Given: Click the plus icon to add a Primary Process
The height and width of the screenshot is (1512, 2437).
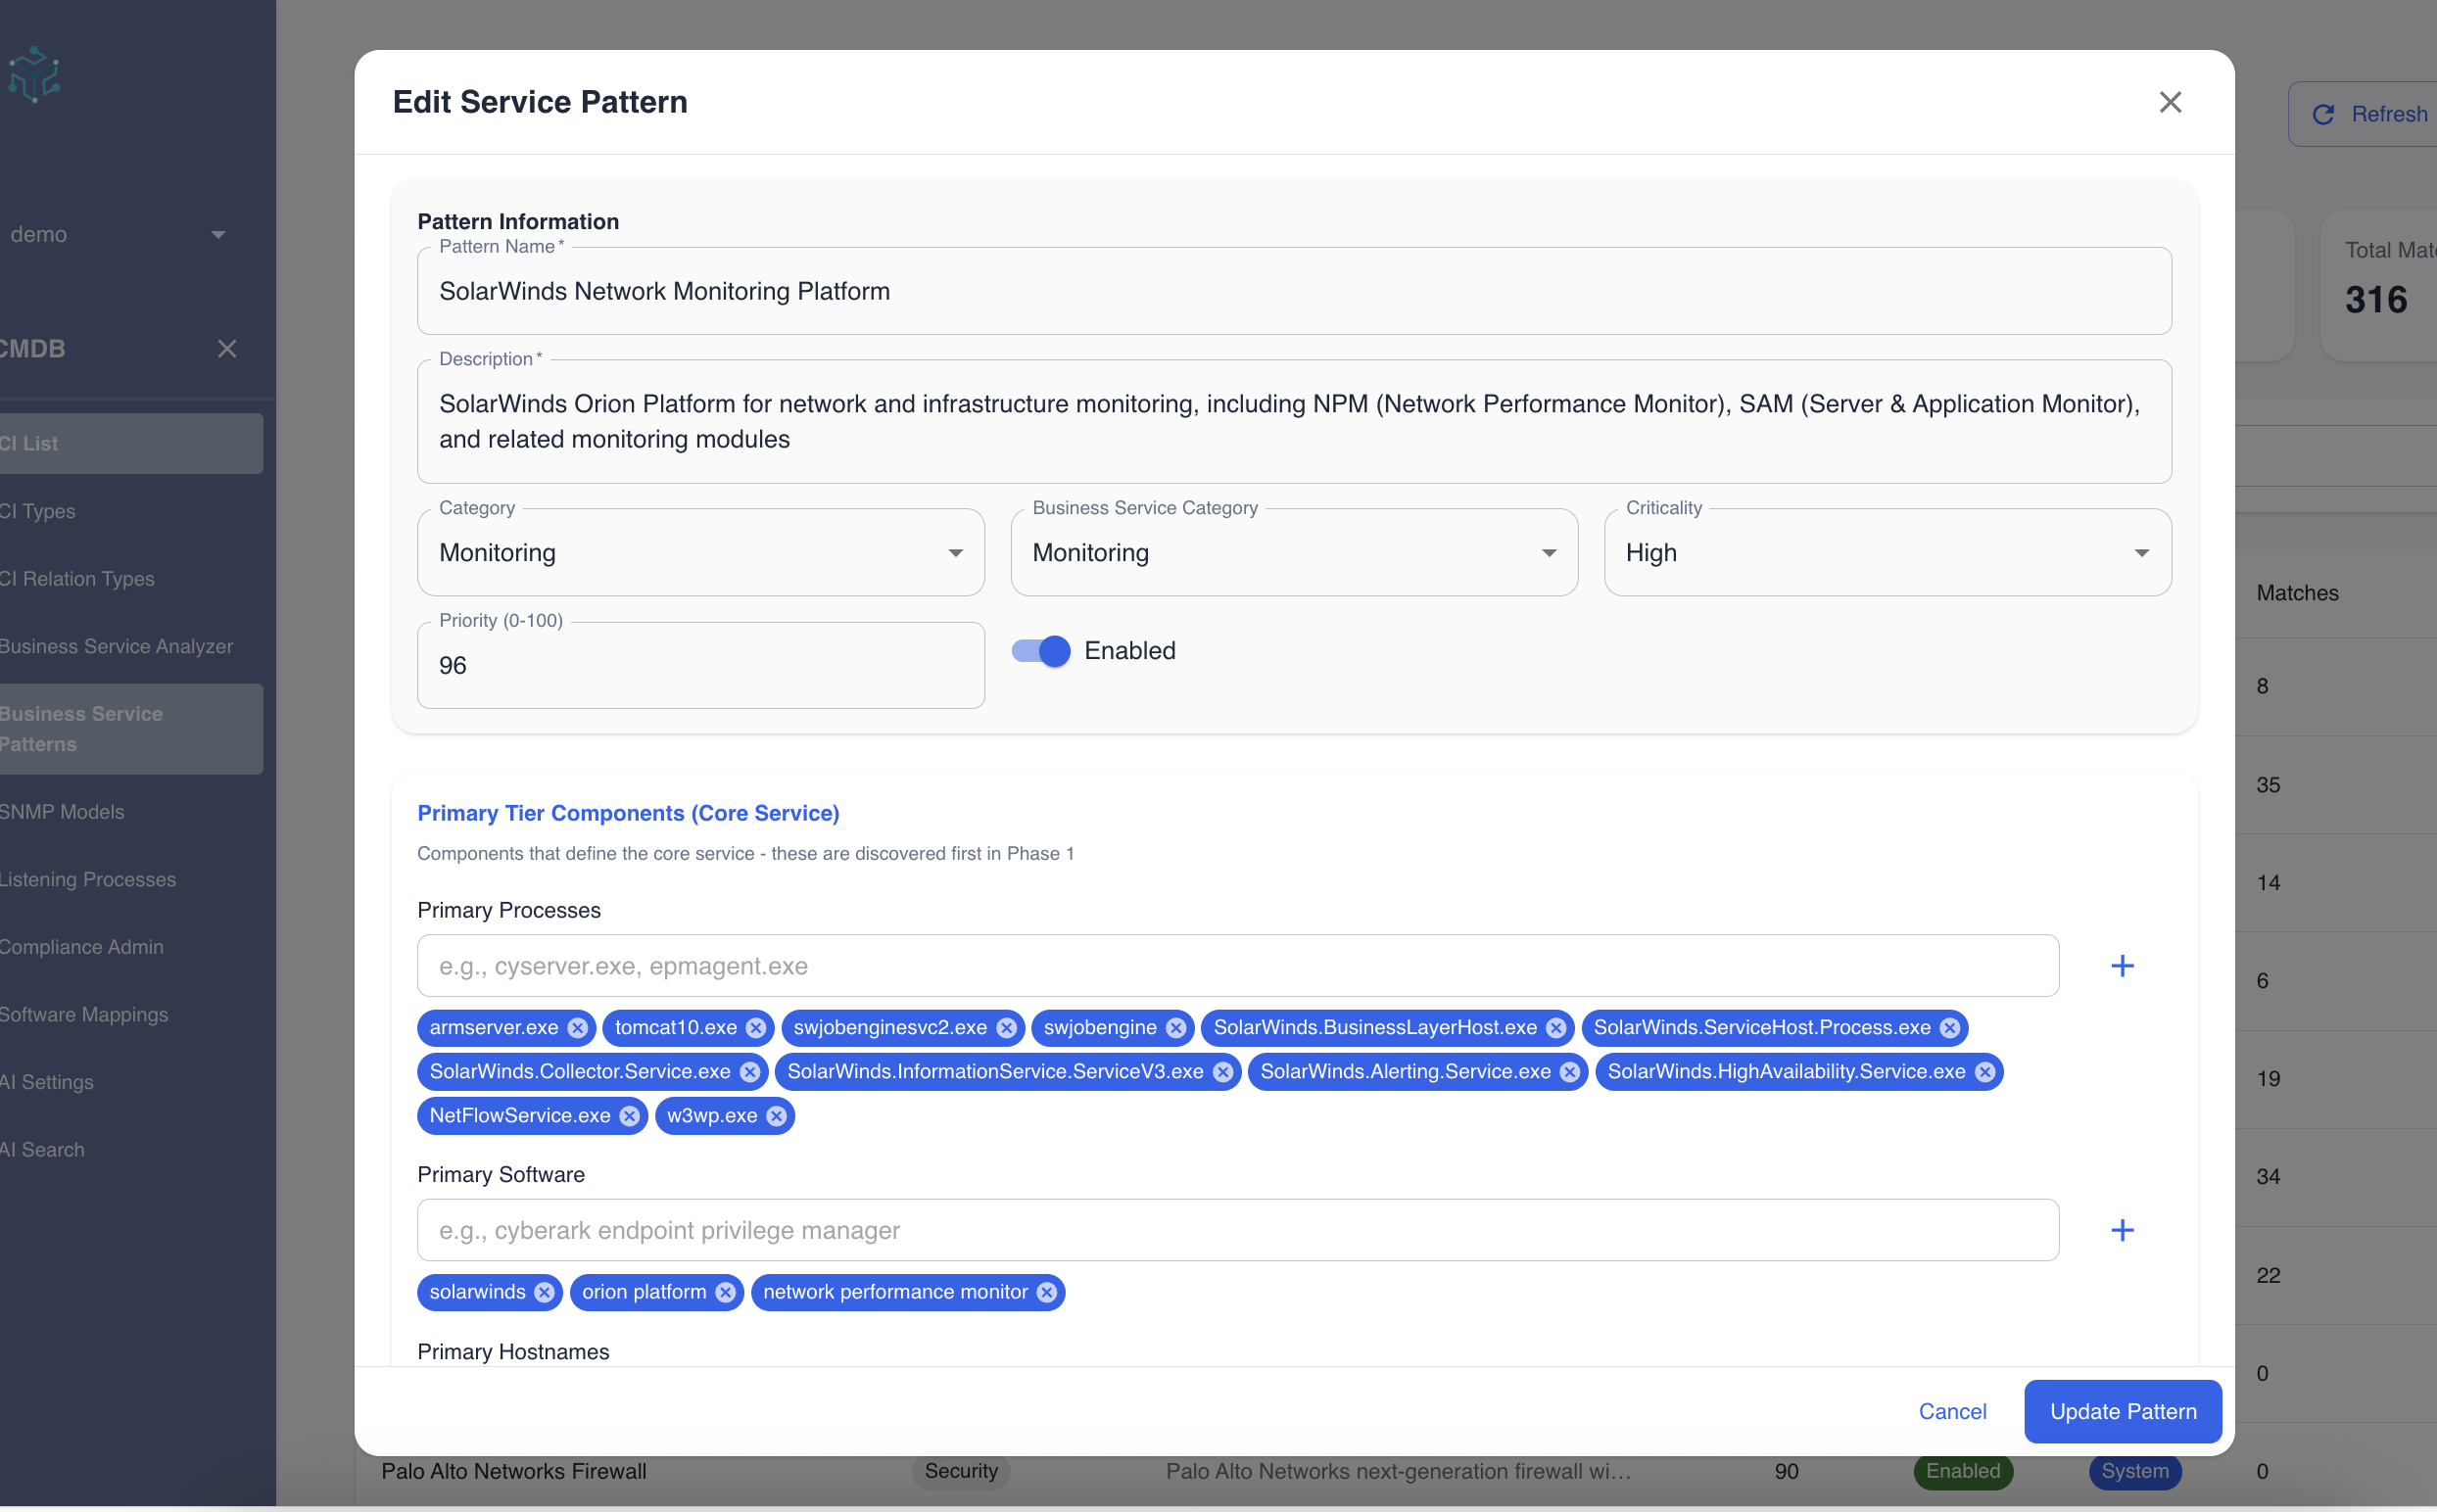Looking at the screenshot, I should pyautogui.click(x=2124, y=965).
